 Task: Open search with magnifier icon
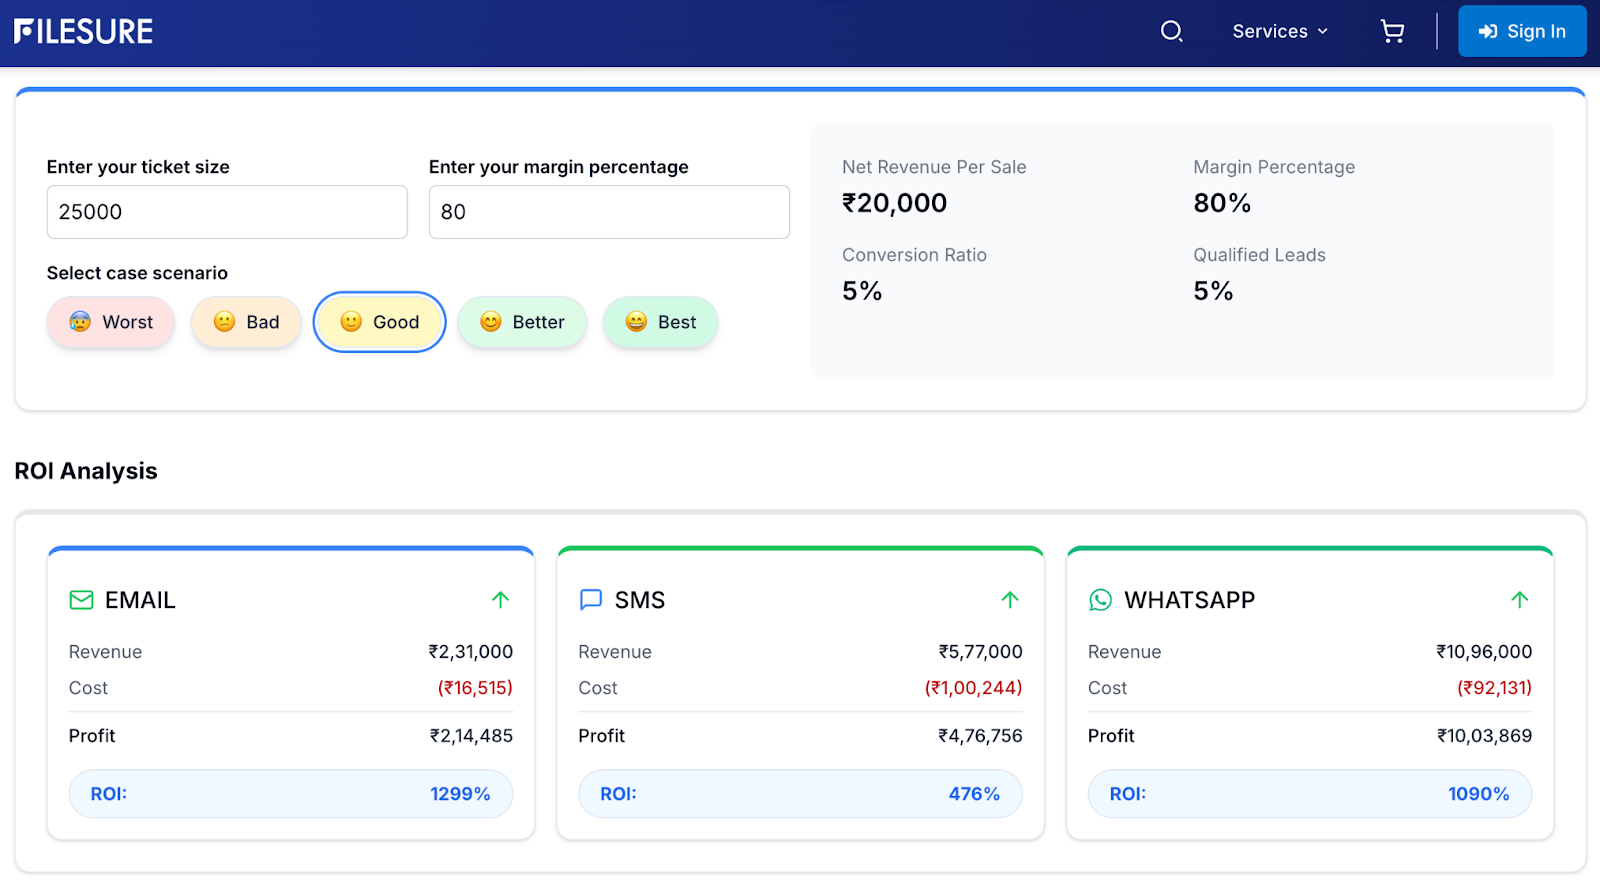(1171, 31)
